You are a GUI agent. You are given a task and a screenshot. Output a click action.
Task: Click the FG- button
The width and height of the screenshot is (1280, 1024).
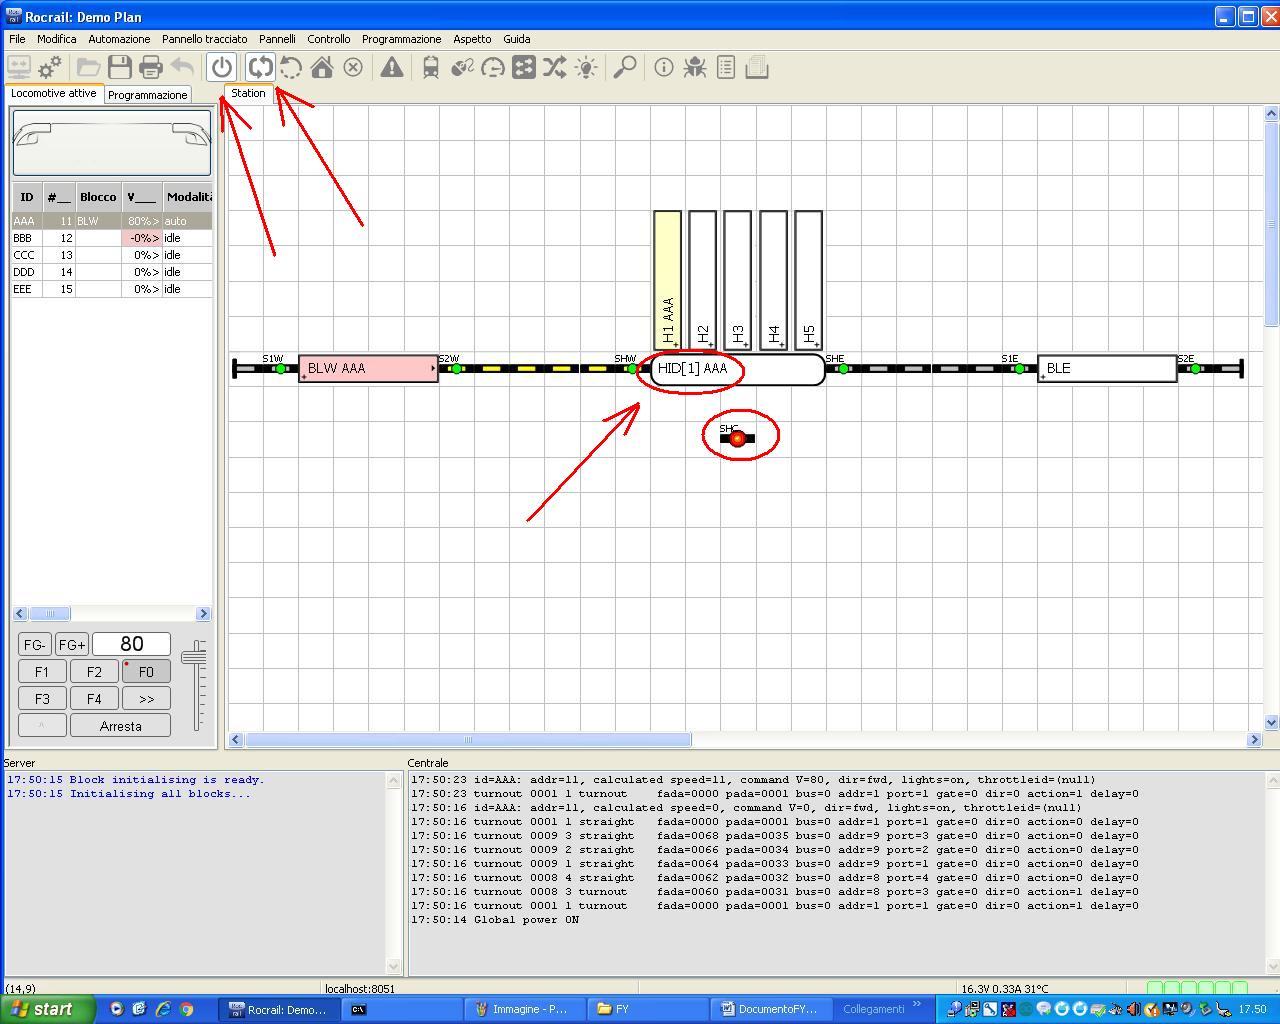coord(34,645)
